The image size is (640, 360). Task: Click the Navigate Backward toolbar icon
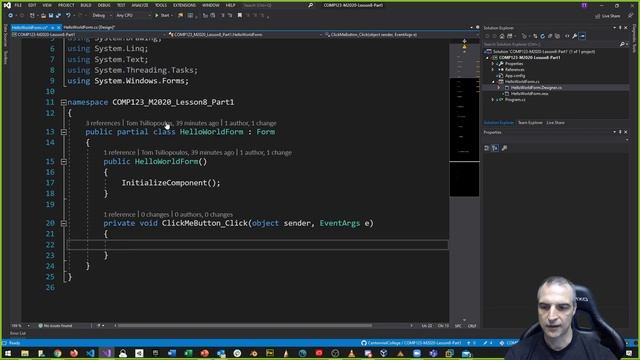click(x=11, y=16)
